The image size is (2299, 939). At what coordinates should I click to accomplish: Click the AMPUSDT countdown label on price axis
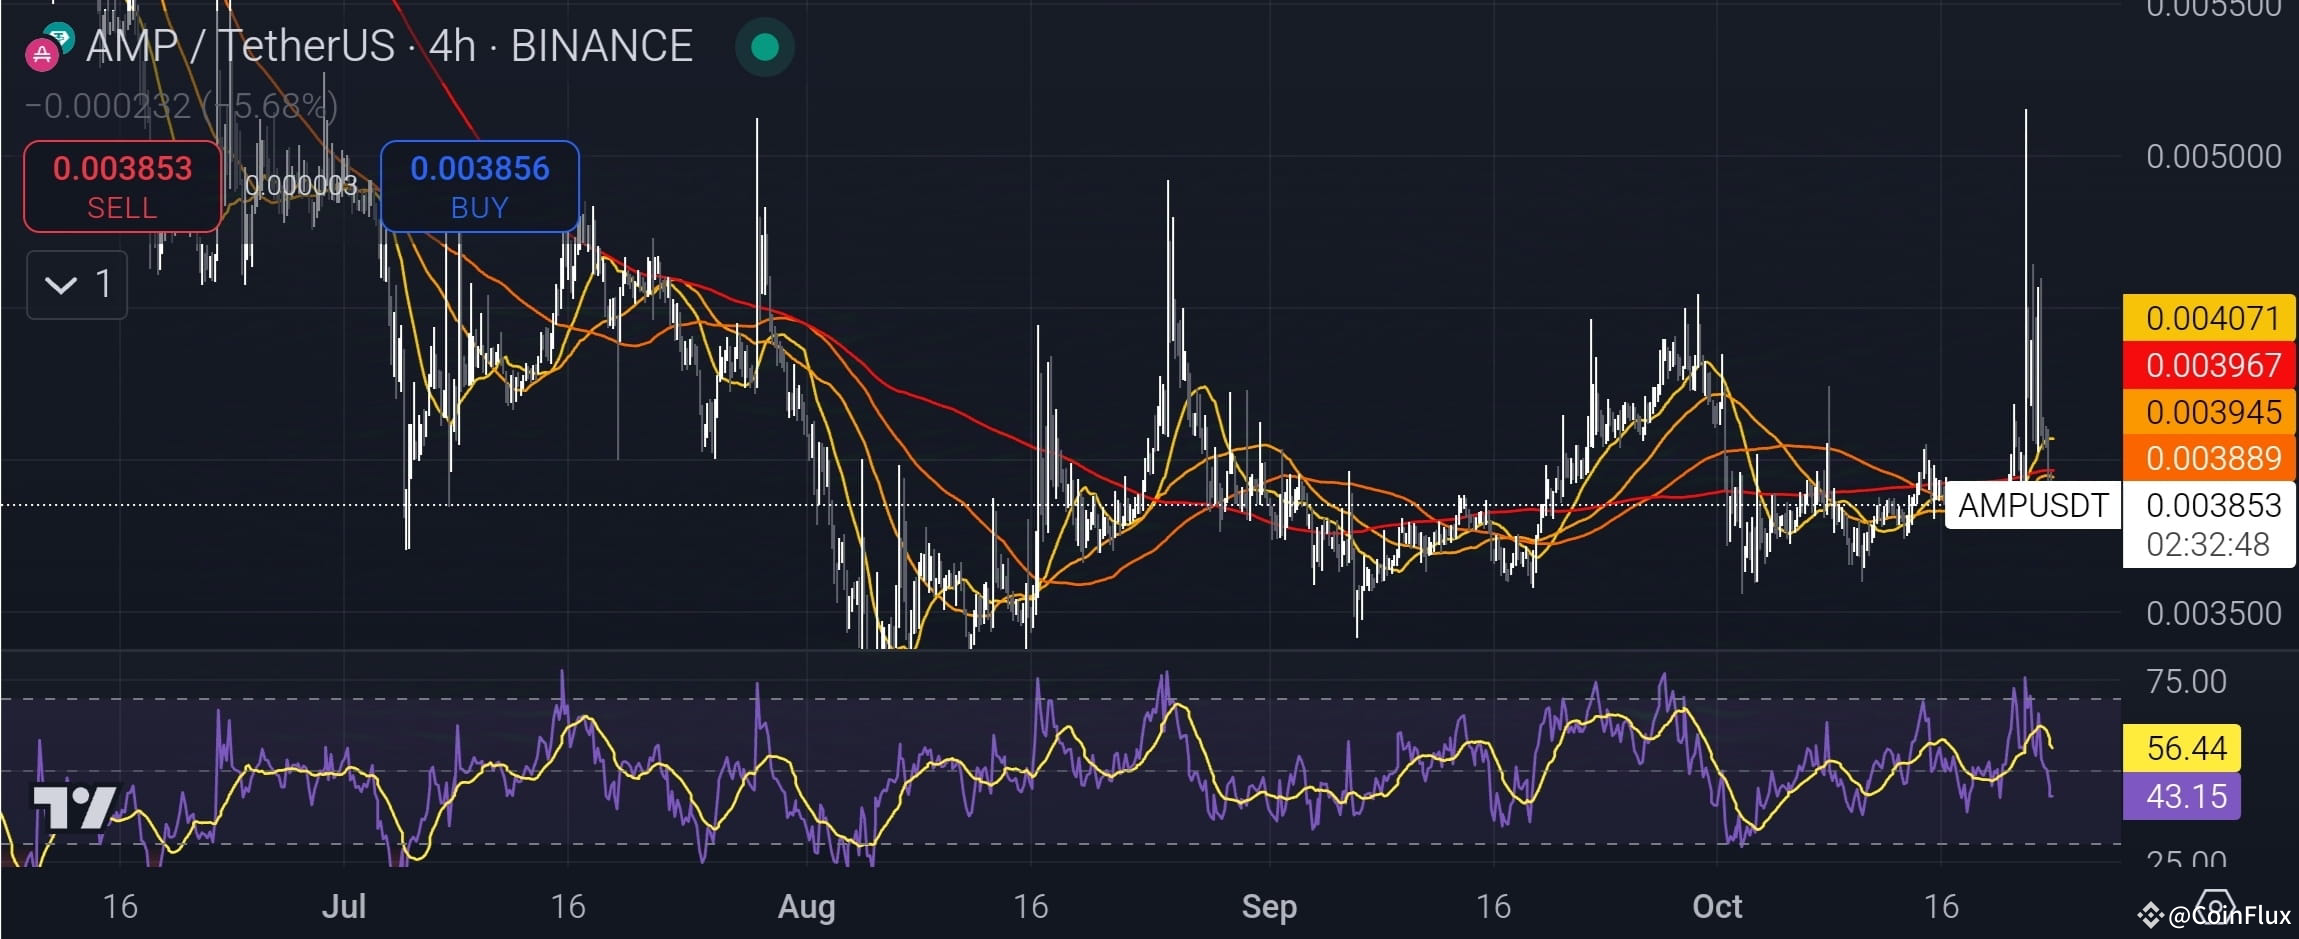pos(2032,506)
